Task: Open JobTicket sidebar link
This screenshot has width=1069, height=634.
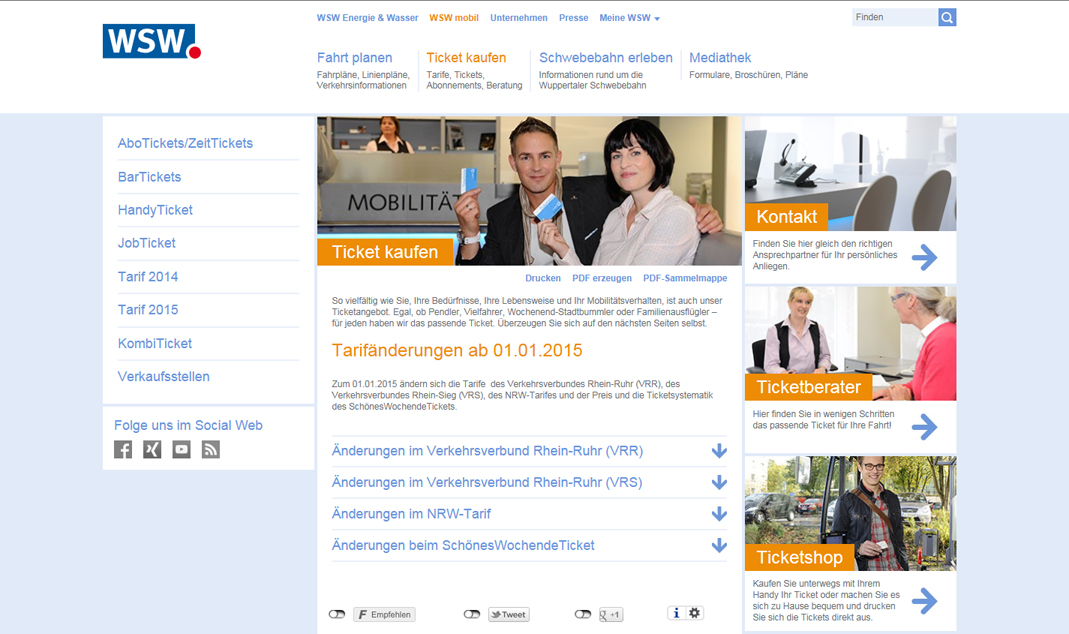Action: pyautogui.click(x=147, y=243)
